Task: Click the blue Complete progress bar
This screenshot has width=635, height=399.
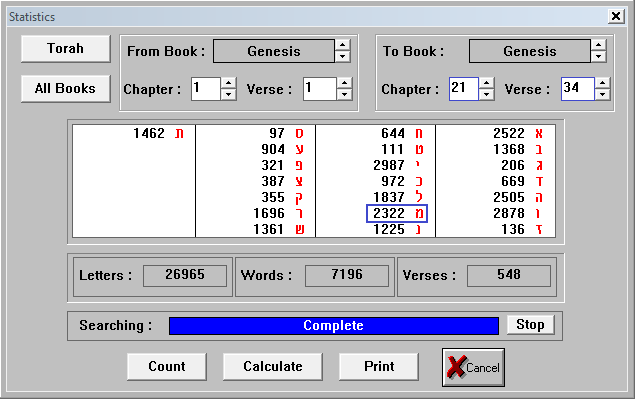Action: click(334, 326)
